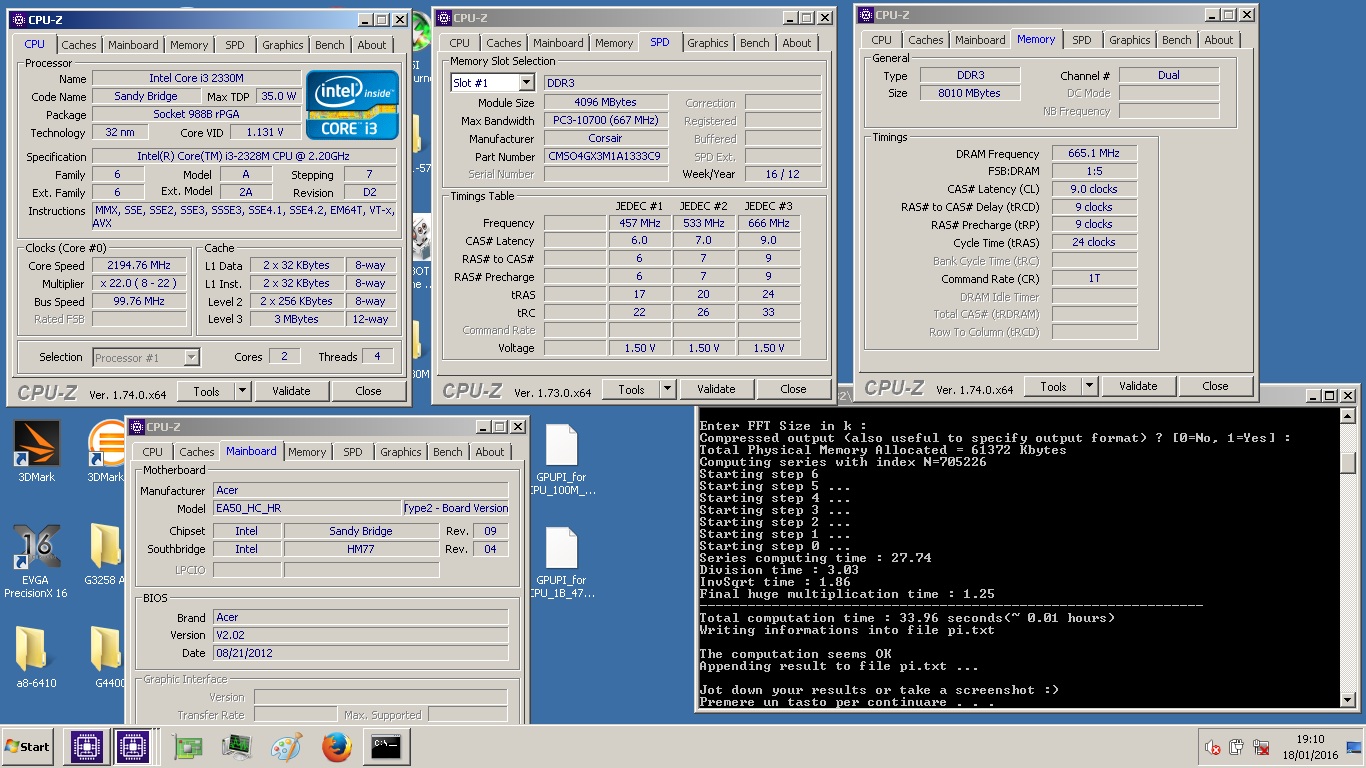The width and height of the screenshot is (1366, 768).
Task: Select the GPUPI_for CPU_1B file icon
Action: [561, 563]
